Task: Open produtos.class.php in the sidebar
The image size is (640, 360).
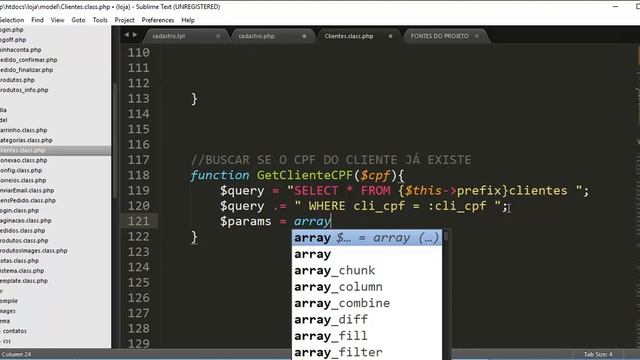Action: coord(24,240)
